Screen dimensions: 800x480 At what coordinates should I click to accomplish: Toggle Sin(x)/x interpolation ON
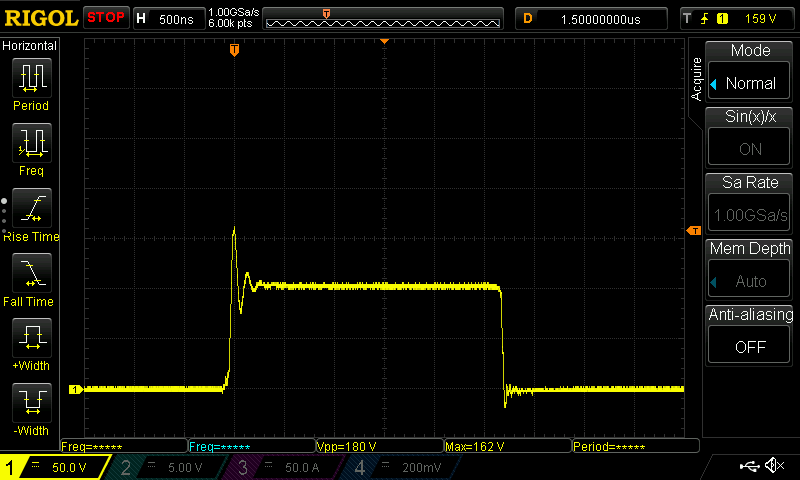tap(750, 148)
